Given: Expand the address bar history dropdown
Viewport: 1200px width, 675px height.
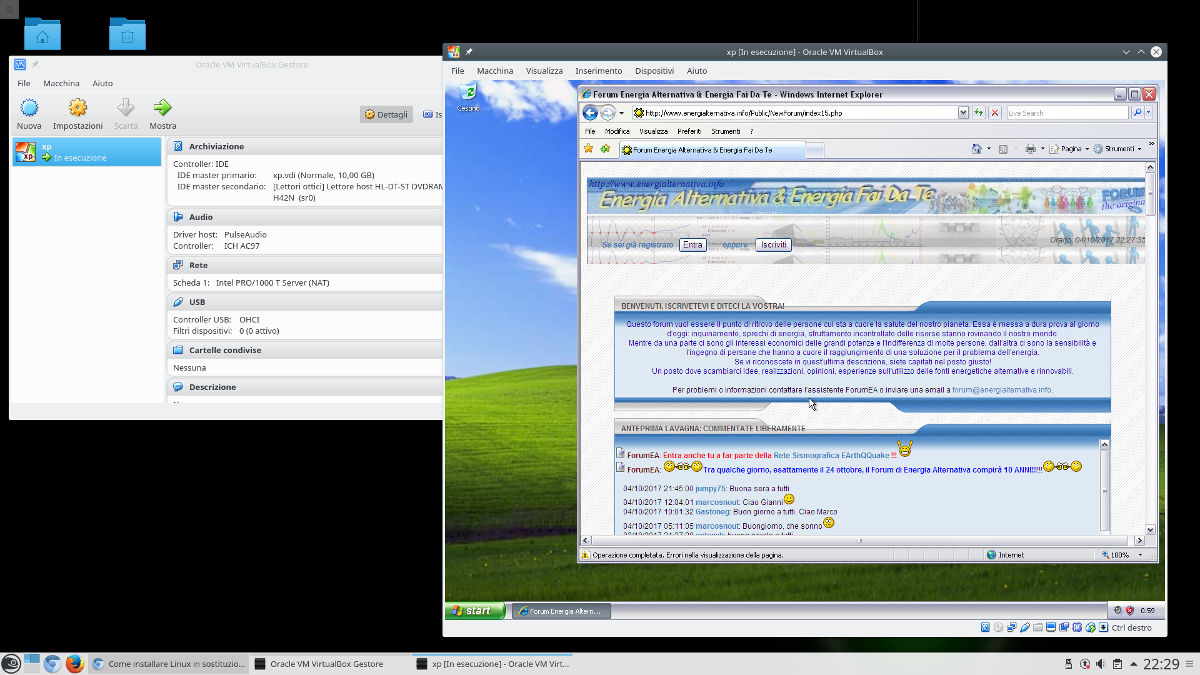Looking at the screenshot, I should pos(963,113).
